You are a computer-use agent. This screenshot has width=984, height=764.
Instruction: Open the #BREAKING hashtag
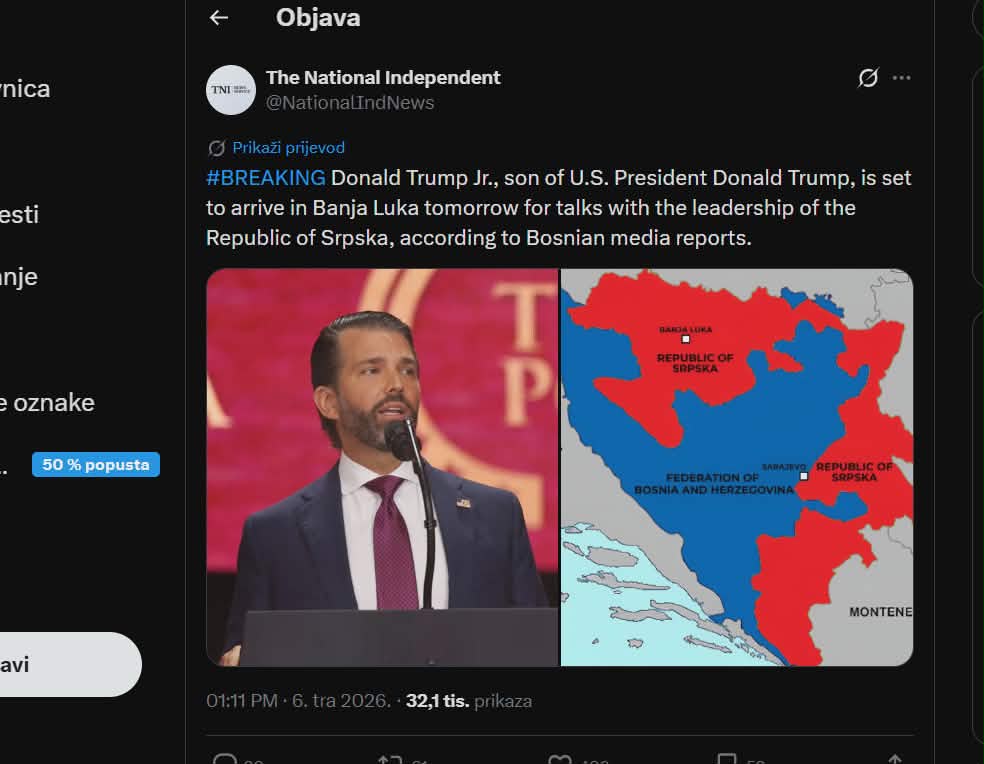[x=265, y=178]
